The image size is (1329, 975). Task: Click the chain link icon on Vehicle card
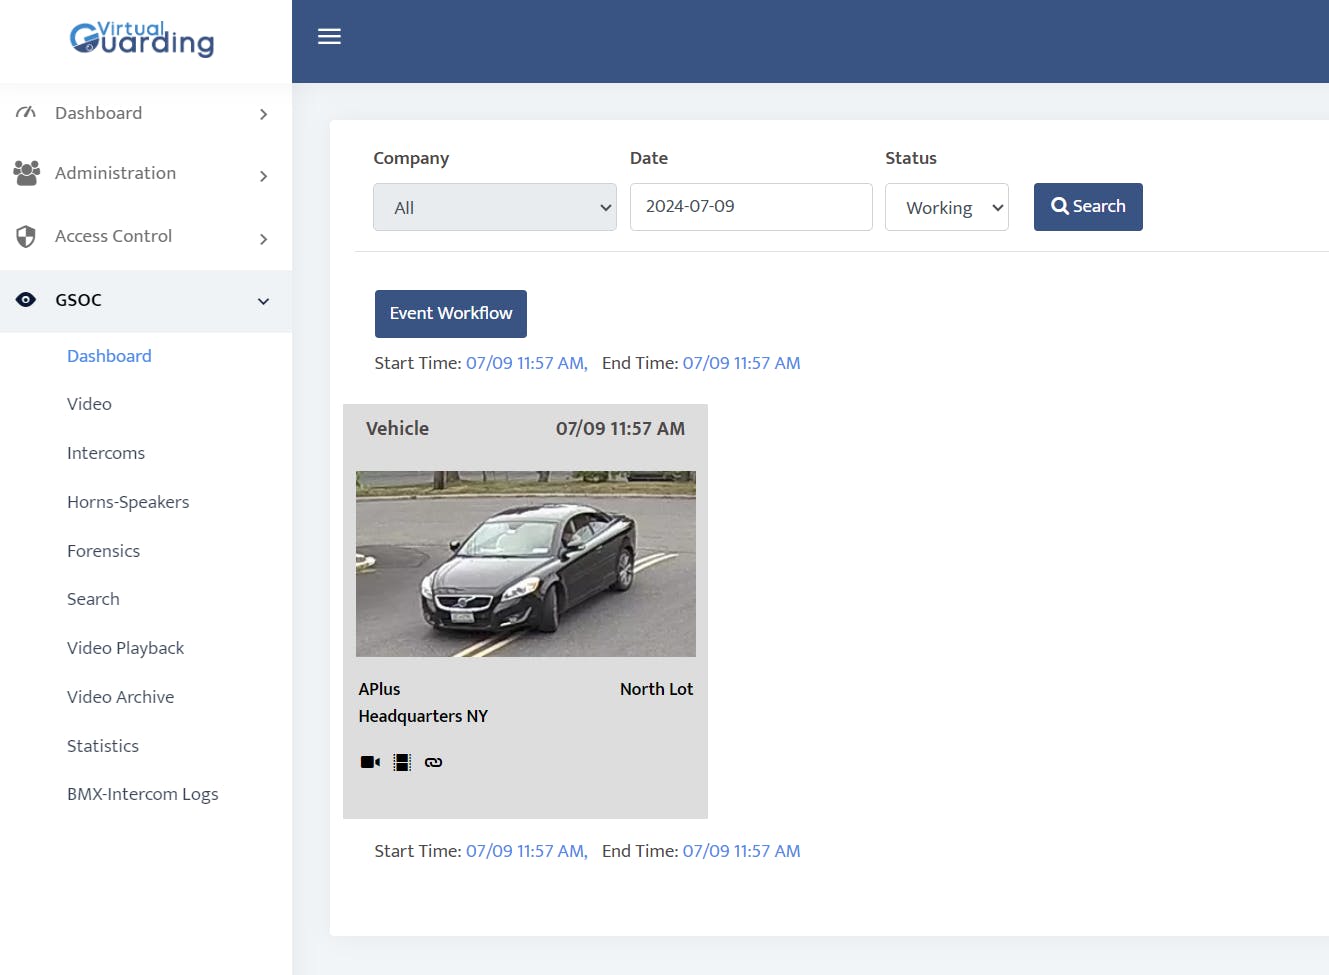click(x=433, y=762)
